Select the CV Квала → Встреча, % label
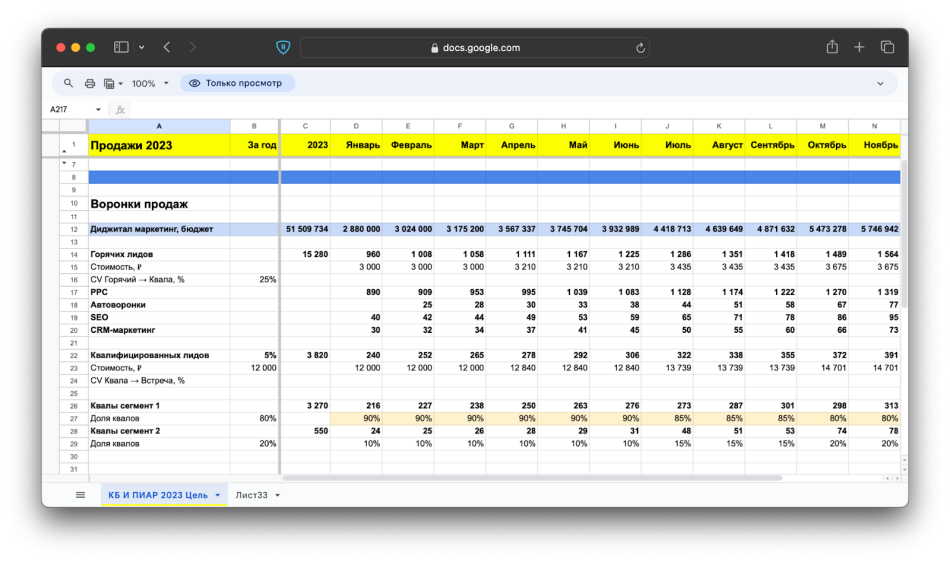 (x=159, y=380)
